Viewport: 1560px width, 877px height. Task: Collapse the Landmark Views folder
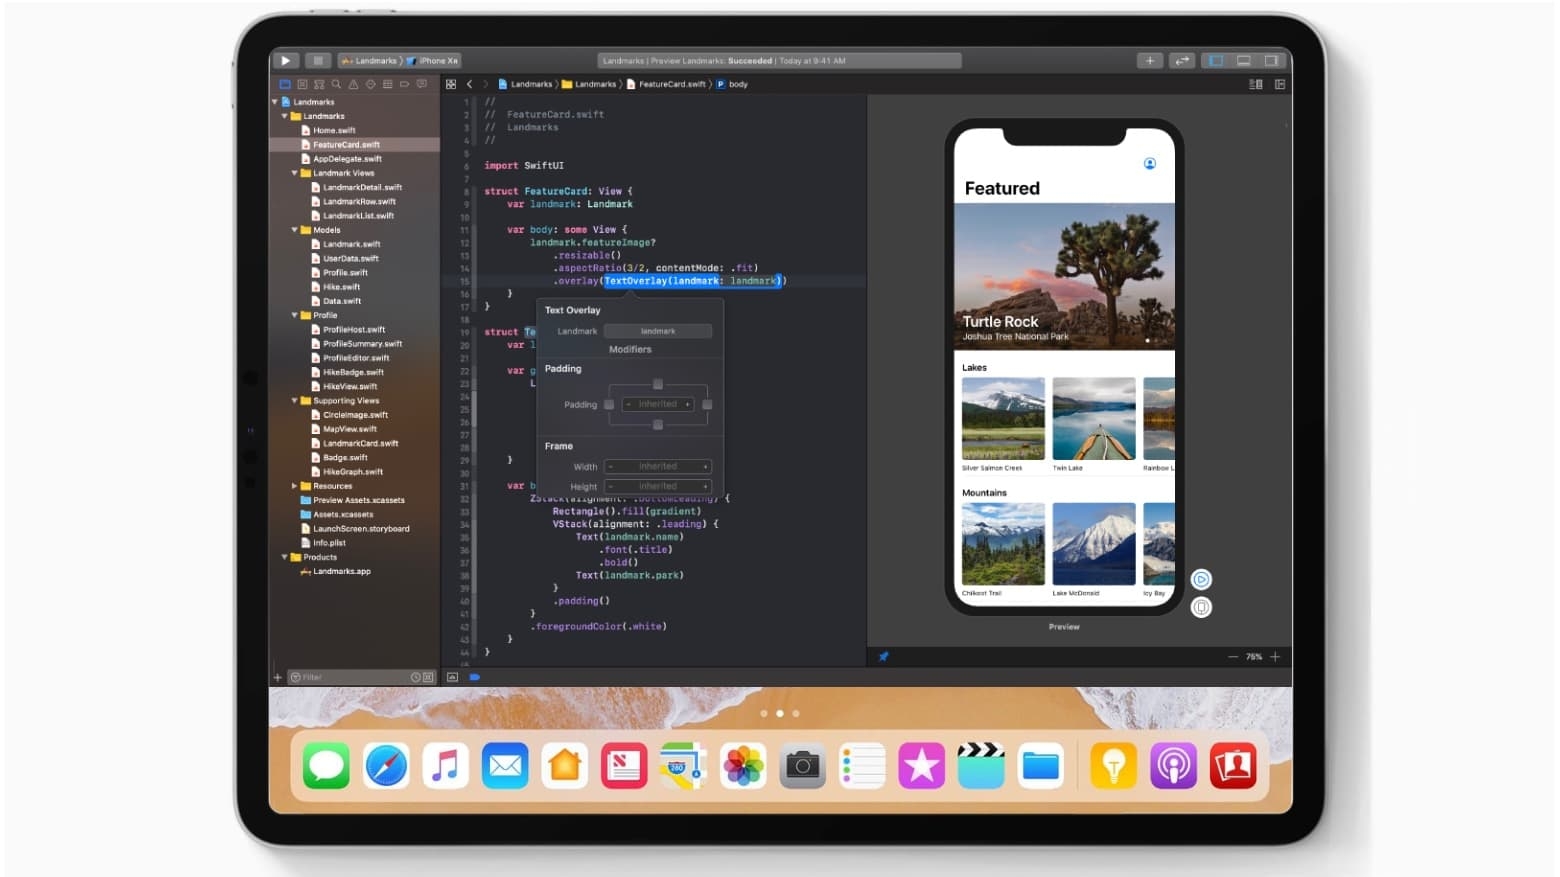(x=293, y=173)
